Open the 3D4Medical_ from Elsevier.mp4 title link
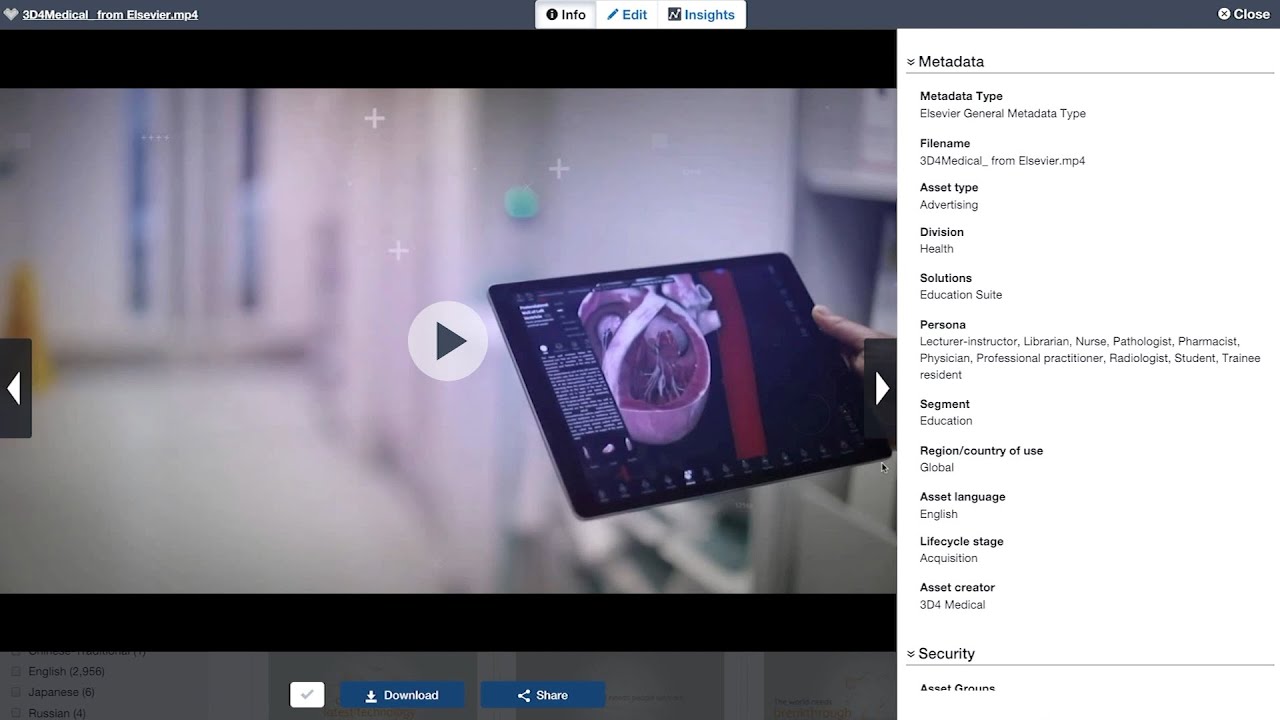1280x720 pixels. coord(110,15)
